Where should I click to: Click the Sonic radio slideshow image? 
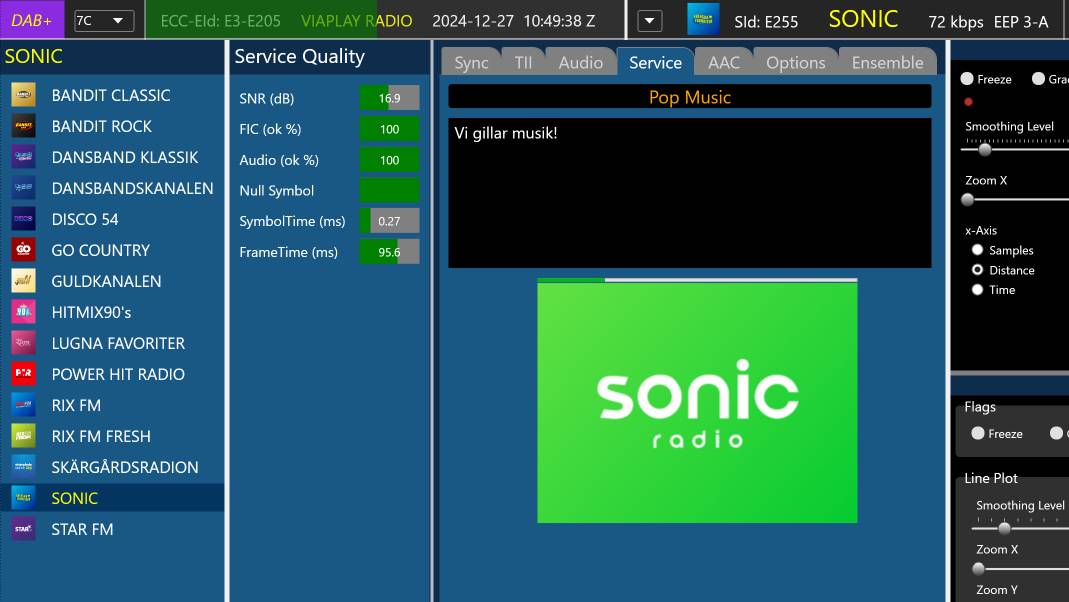tap(697, 402)
